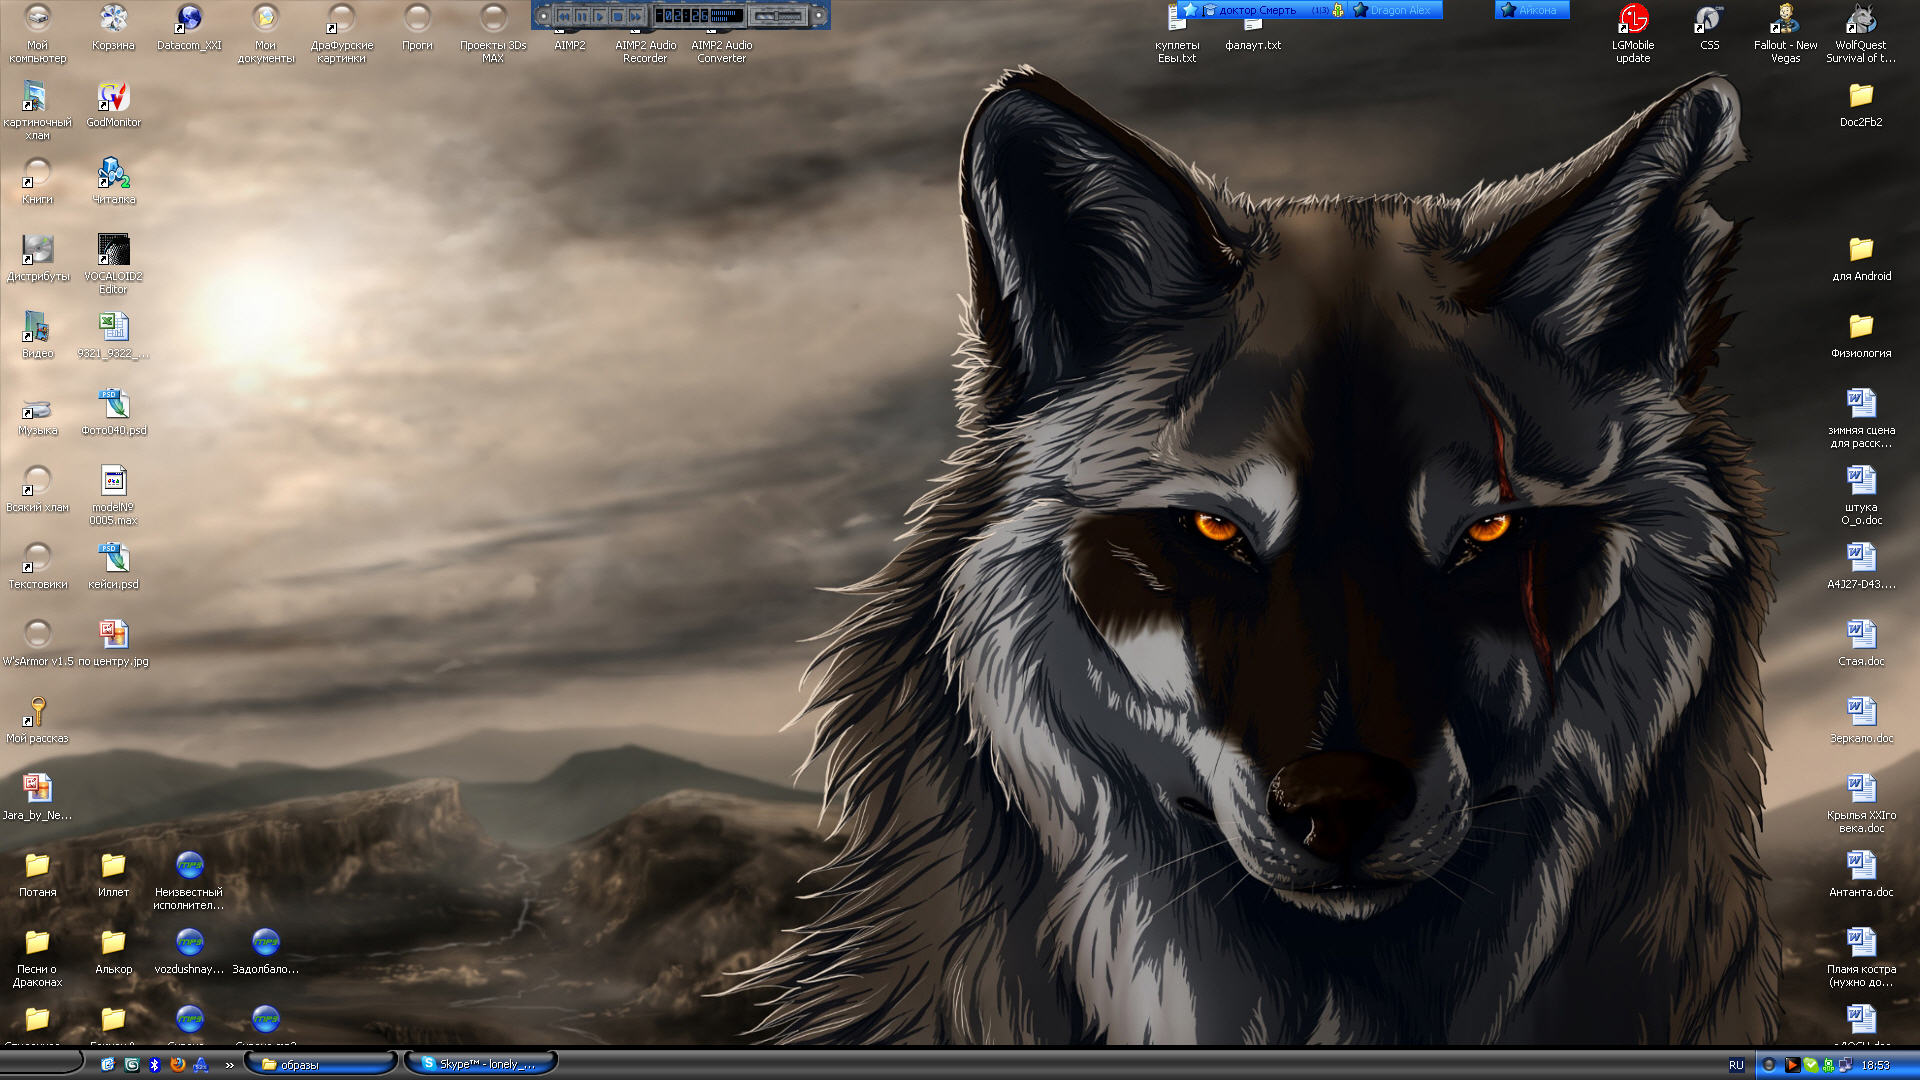Open the Дистрибуты shortcut
1920x1080 pixels.
click(37, 258)
